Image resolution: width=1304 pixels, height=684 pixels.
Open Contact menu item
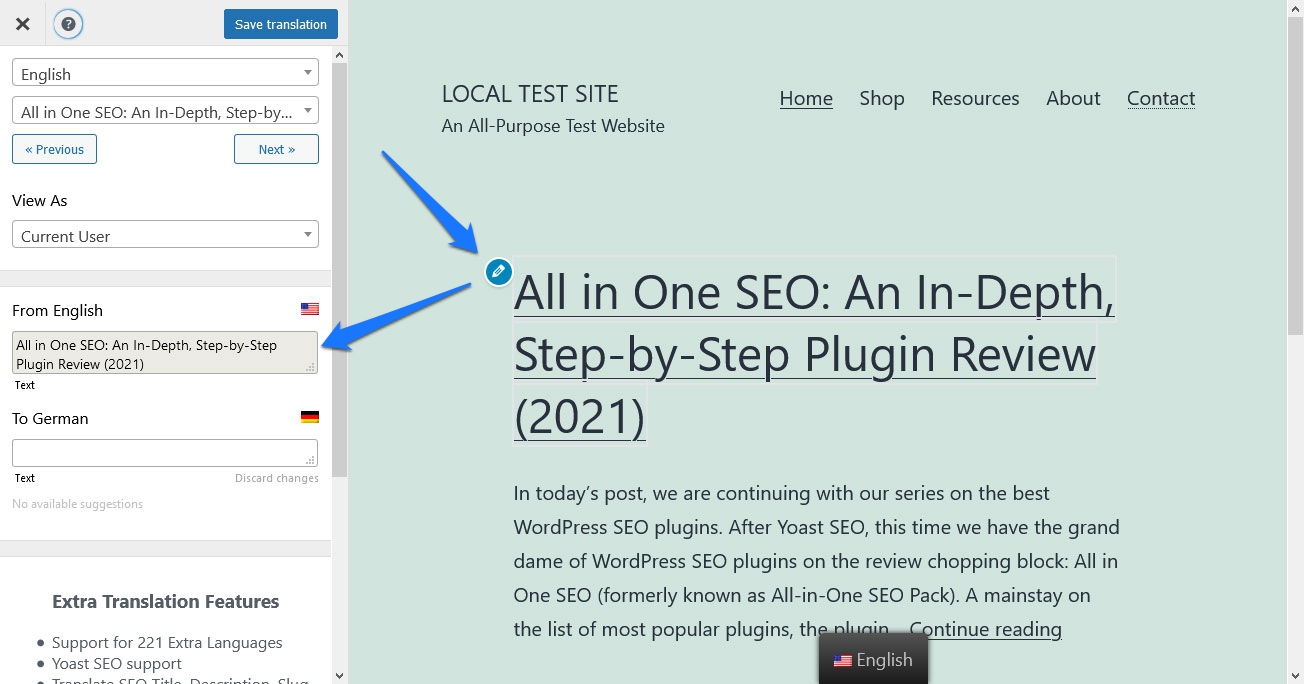[1161, 98]
